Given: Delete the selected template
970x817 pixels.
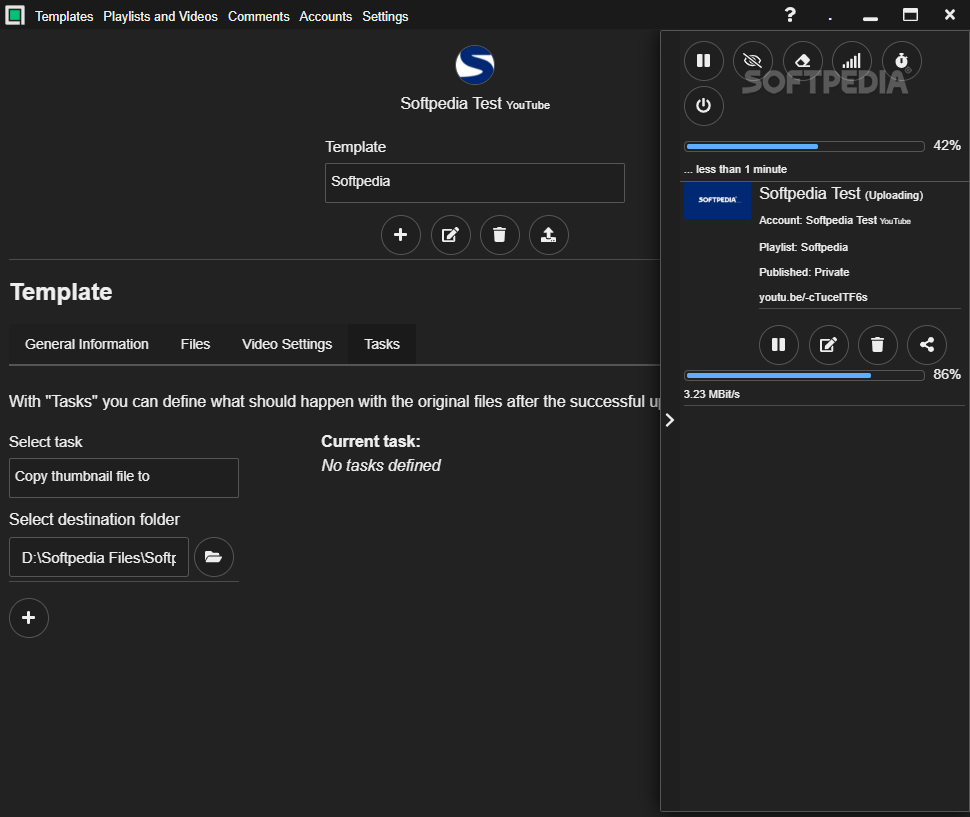Looking at the screenshot, I should click(x=499, y=235).
